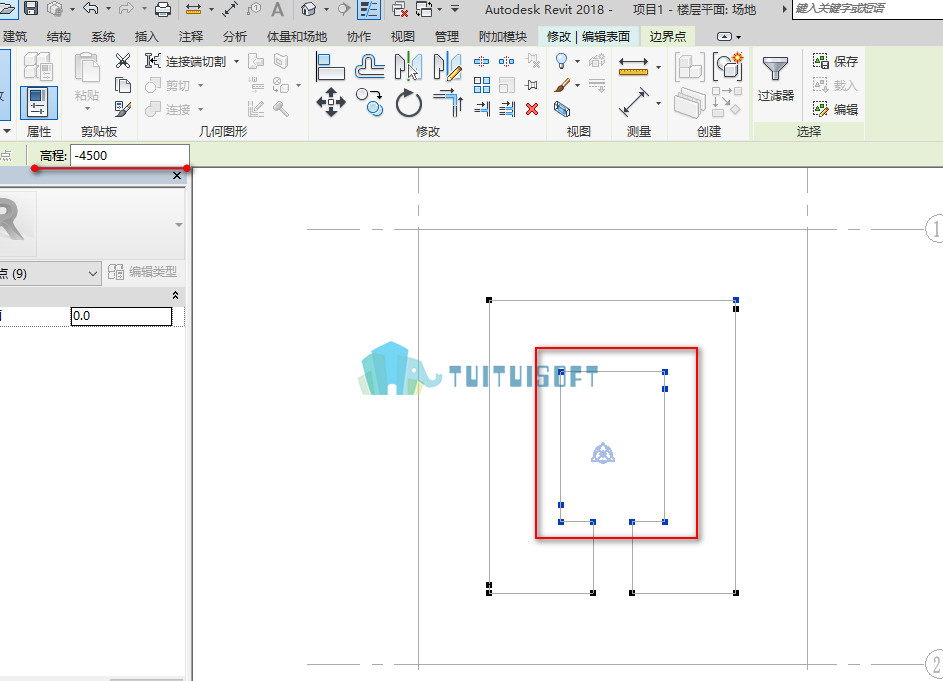Toggle ribbon minimize state button
Screen dimensions: 943x681
(x=725, y=37)
